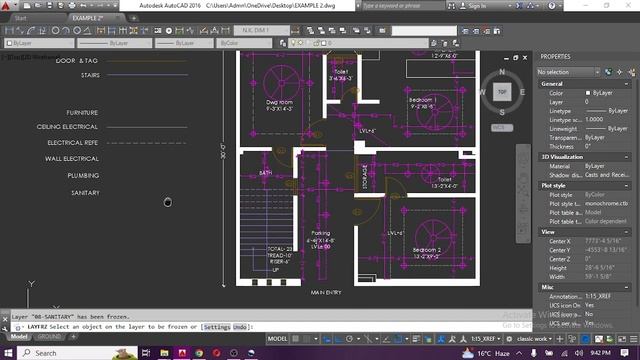The image size is (640, 360).
Task: Click the Undo arrow in quick access toolbar
Action: (83, 6)
